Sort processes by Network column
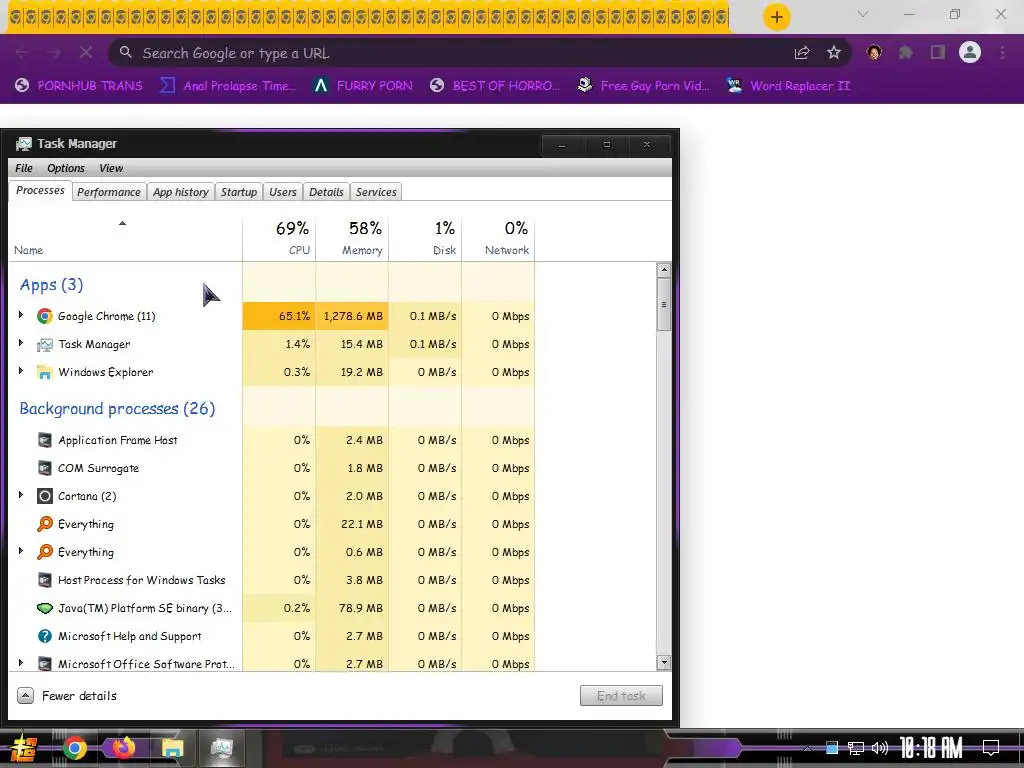The width and height of the screenshot is (1024, 768). [x=498, y=238]
